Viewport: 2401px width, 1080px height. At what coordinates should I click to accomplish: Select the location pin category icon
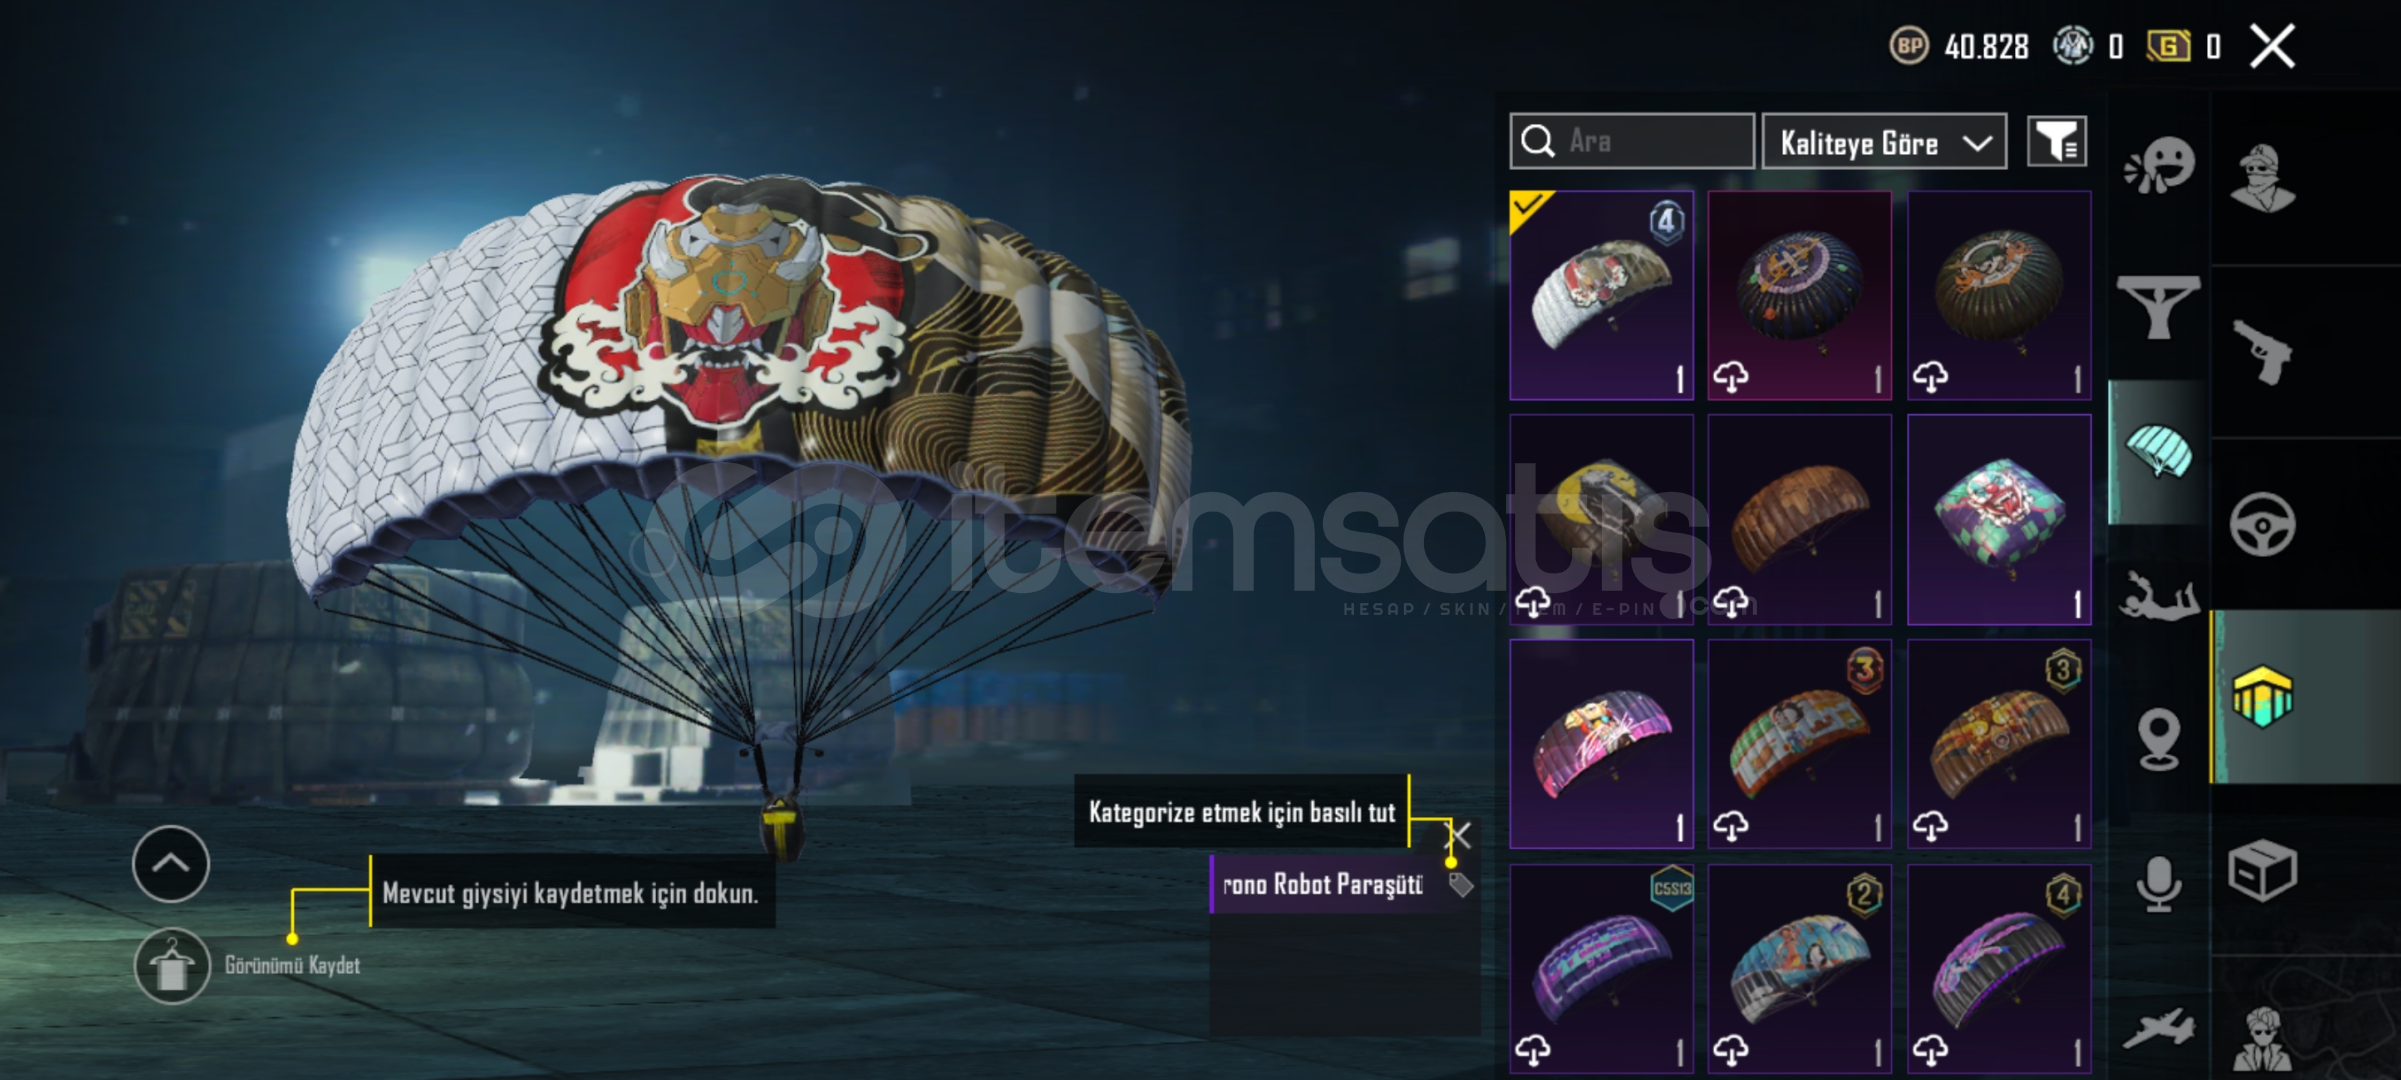[x=2158, y=738]
